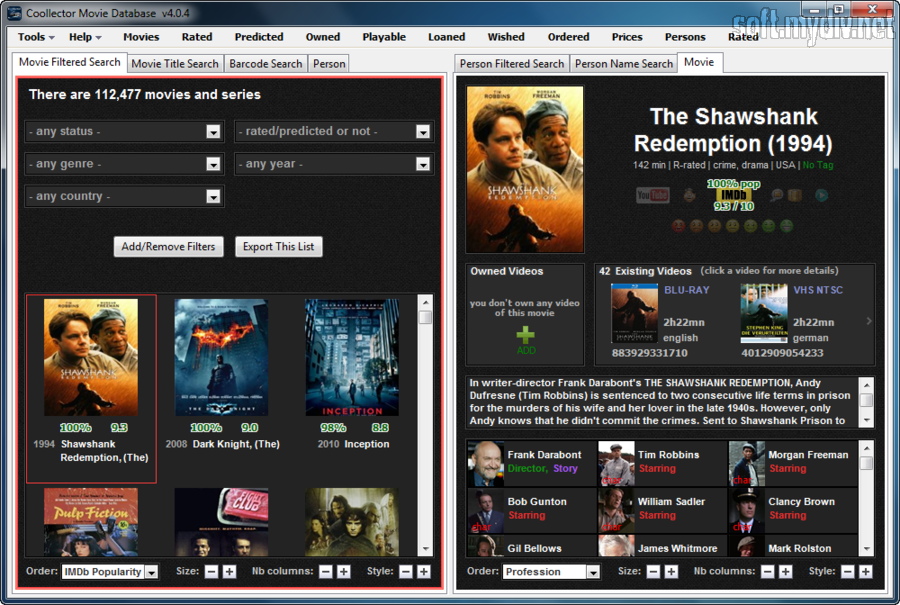This screenshot has width=900, height=605.
Task: Expand the 'any genre' filter dropdown
Action: click(124, 164)
